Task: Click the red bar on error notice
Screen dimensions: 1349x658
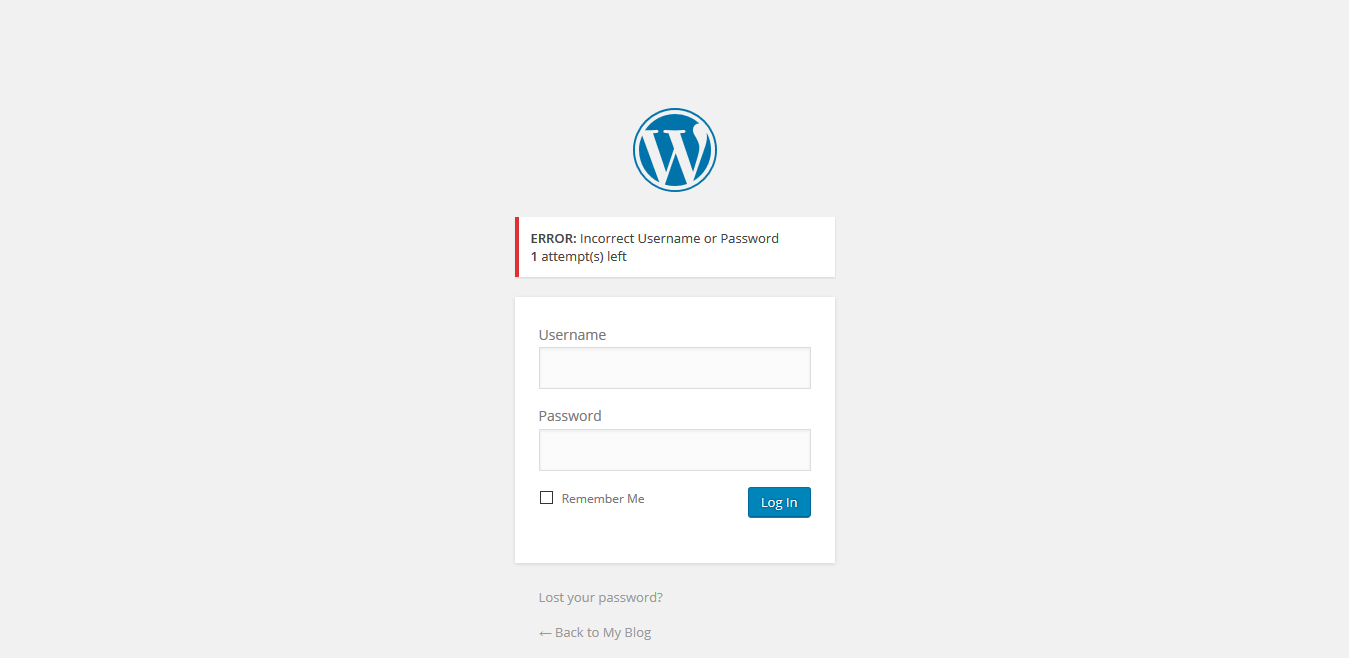Action: 517,247
